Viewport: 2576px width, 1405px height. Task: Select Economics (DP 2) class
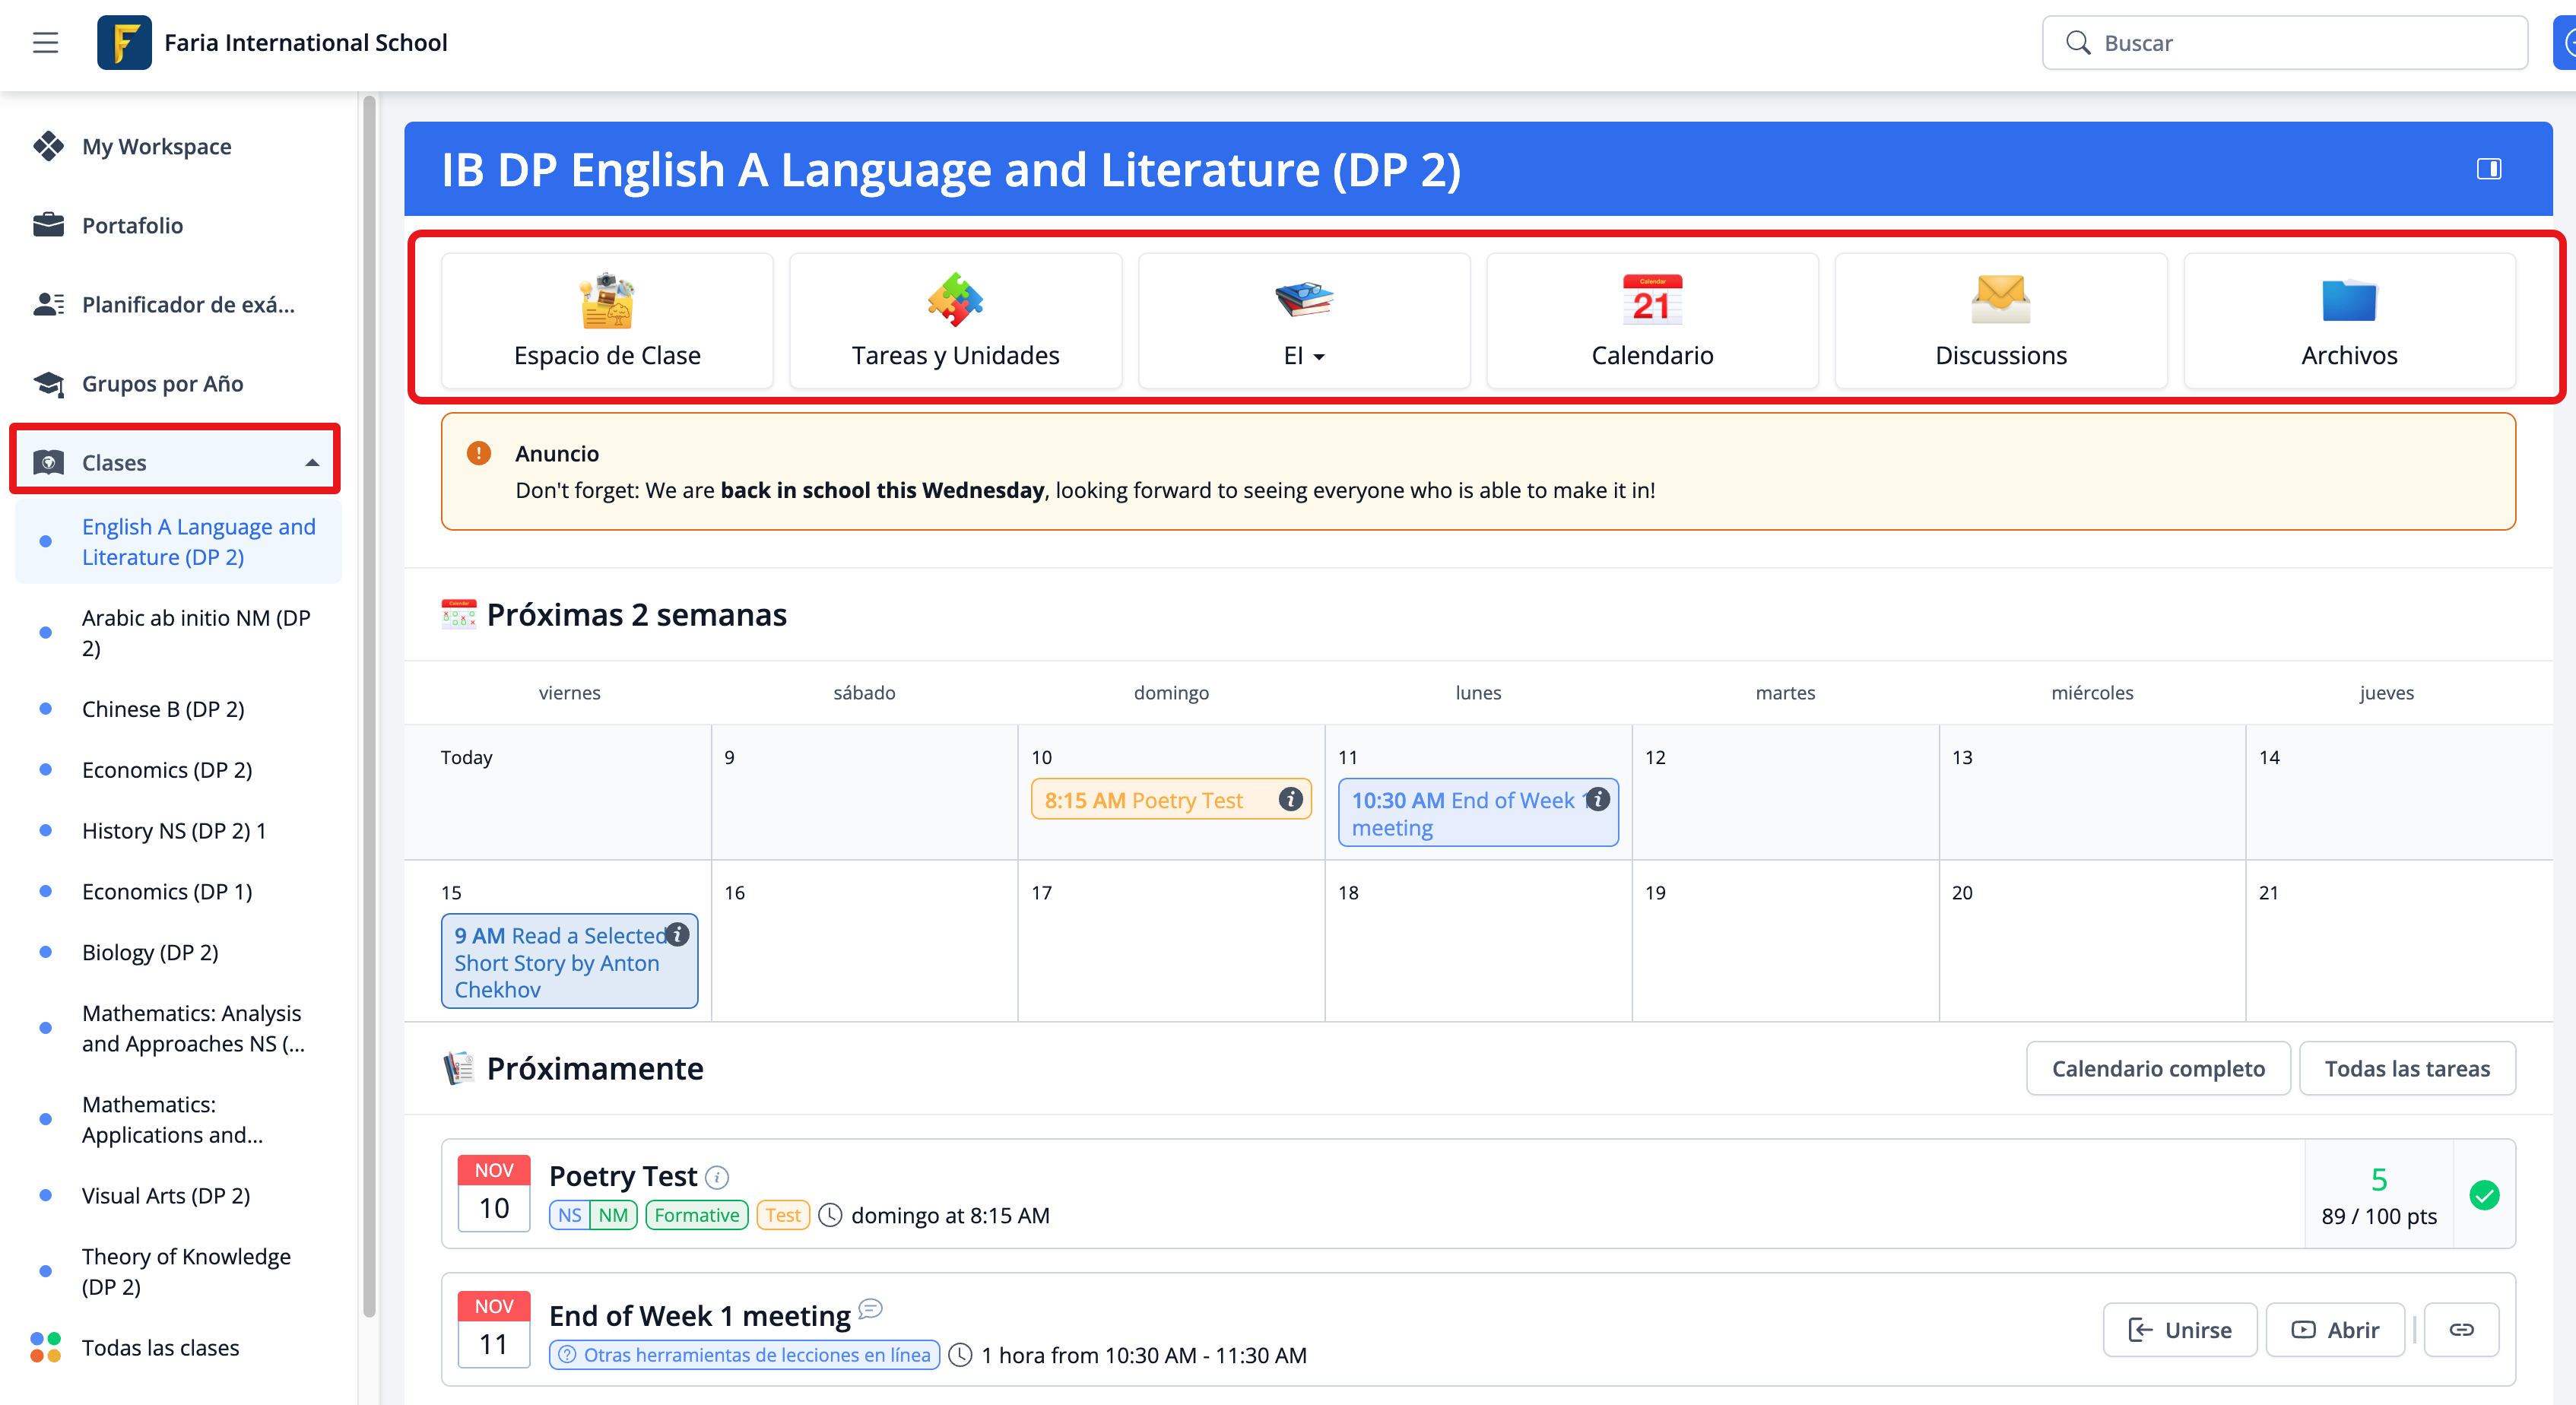point(167,769)
